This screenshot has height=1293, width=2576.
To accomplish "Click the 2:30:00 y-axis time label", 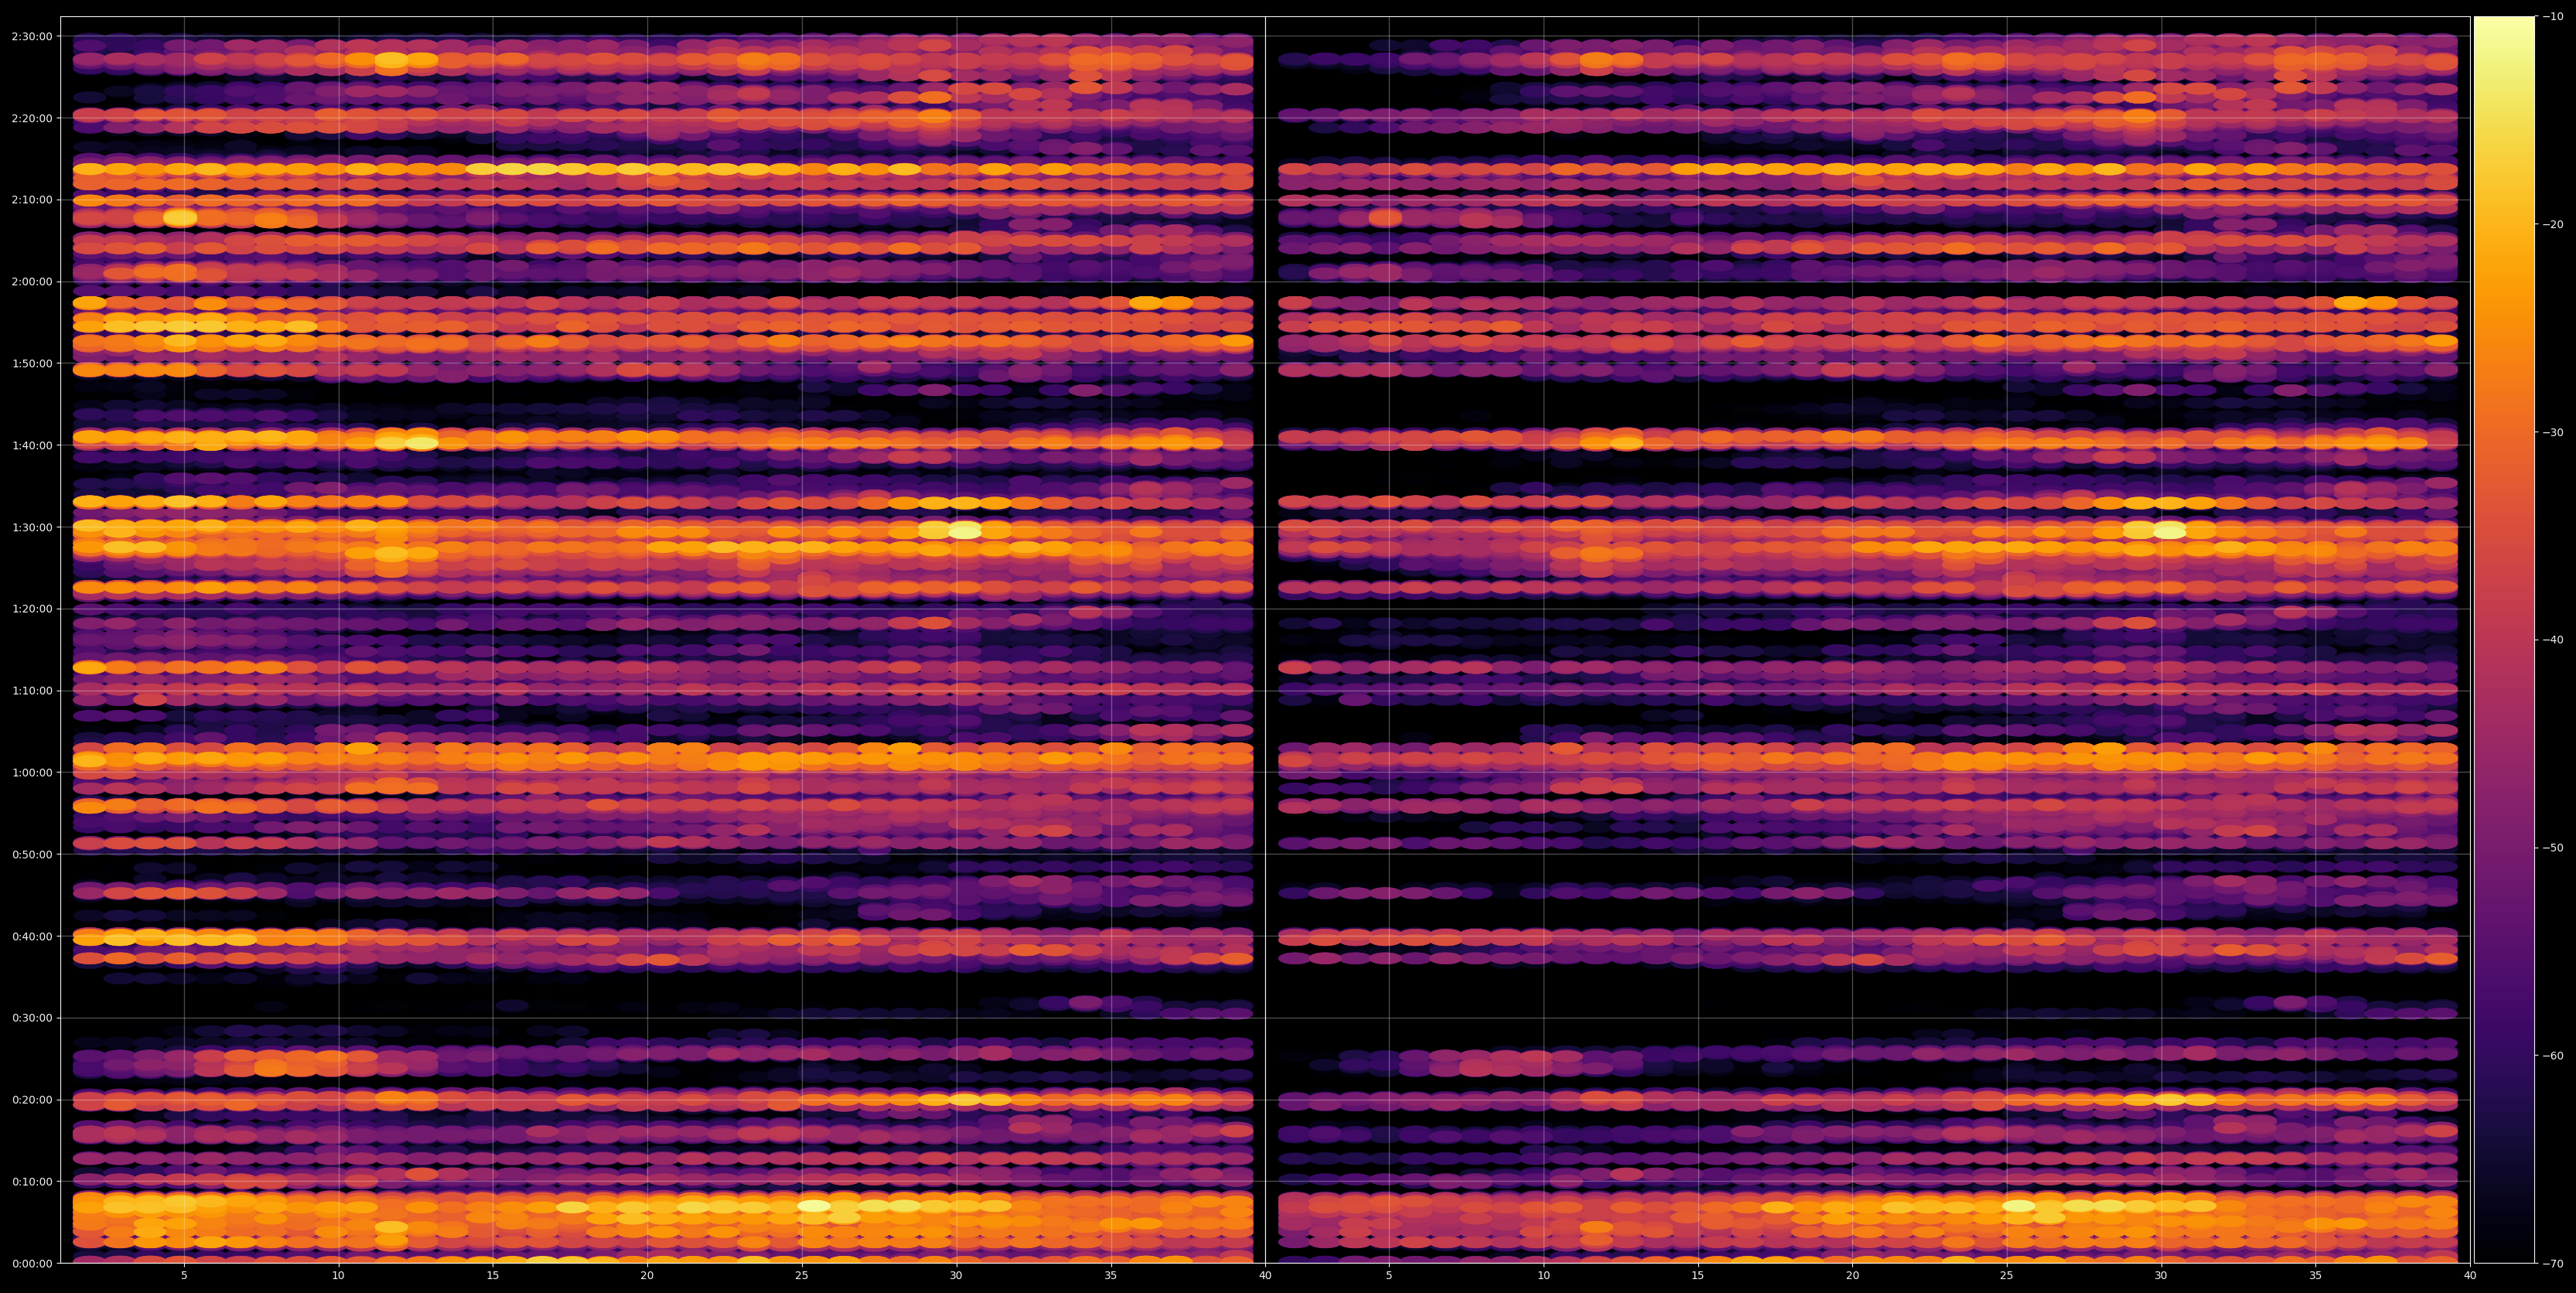I will (x=32, y=36).
